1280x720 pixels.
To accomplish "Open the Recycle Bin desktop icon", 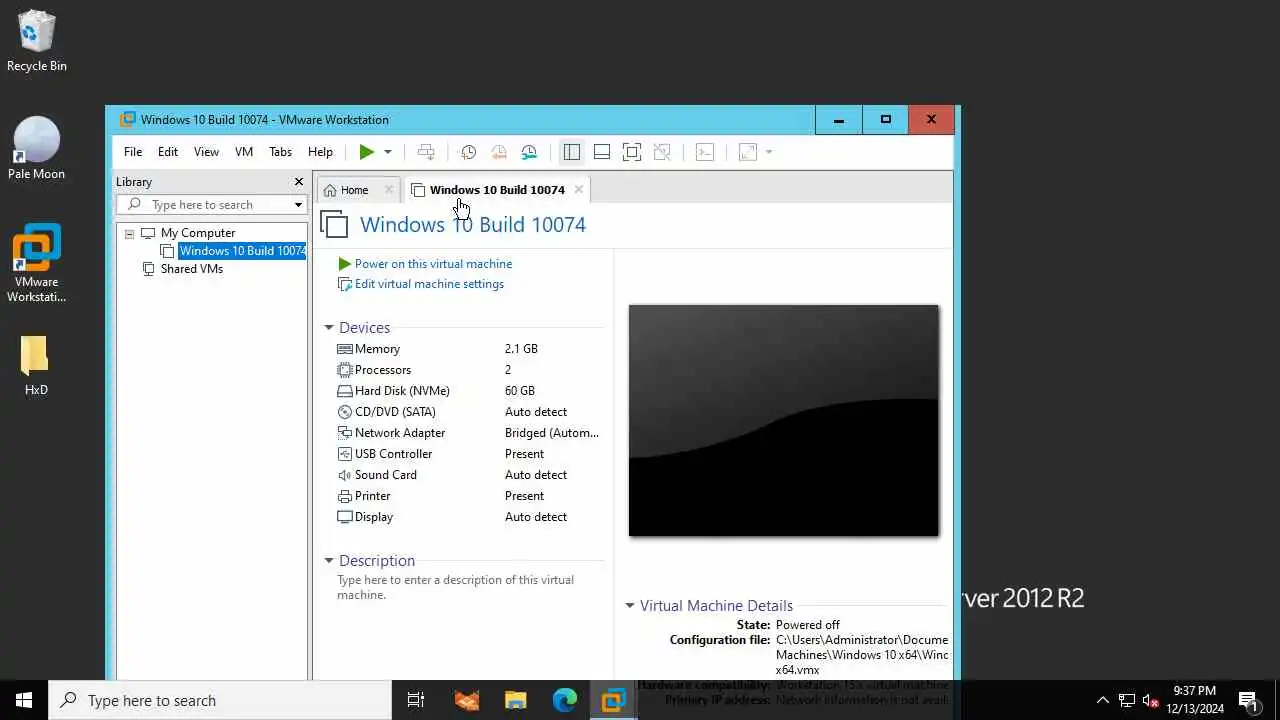I will click(x=37, y=42).
